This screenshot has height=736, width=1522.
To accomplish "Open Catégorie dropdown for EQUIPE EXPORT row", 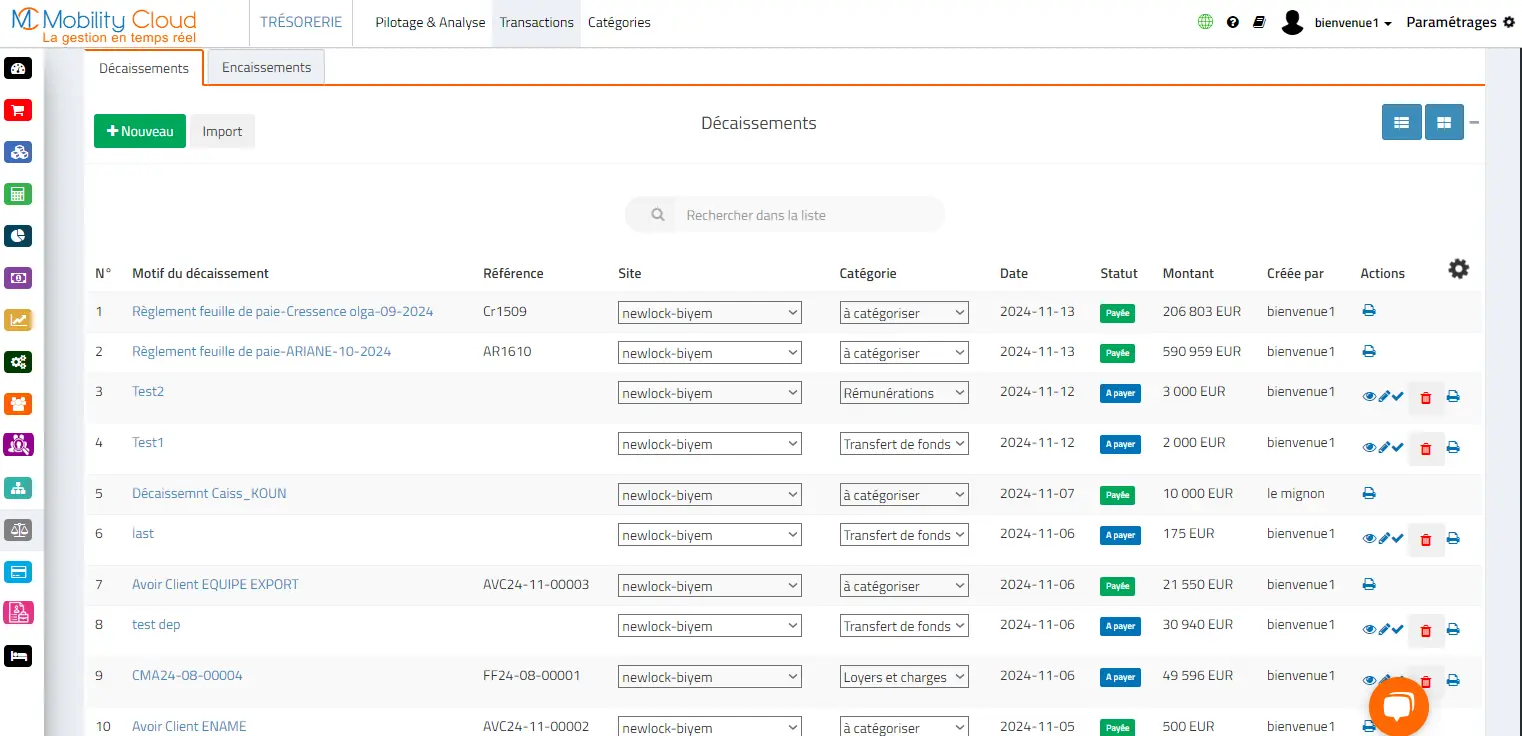I will pos(904,586).
